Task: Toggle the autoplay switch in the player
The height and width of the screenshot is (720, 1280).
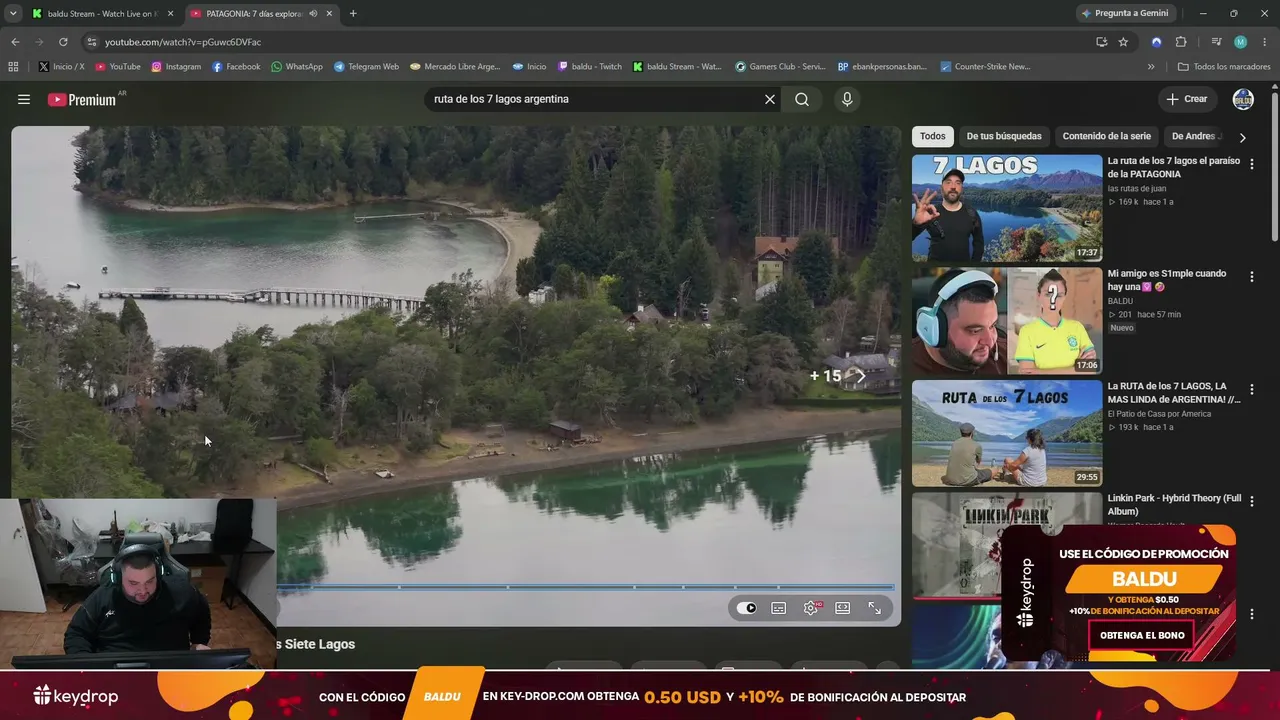Action: click(x=747, y=608)
